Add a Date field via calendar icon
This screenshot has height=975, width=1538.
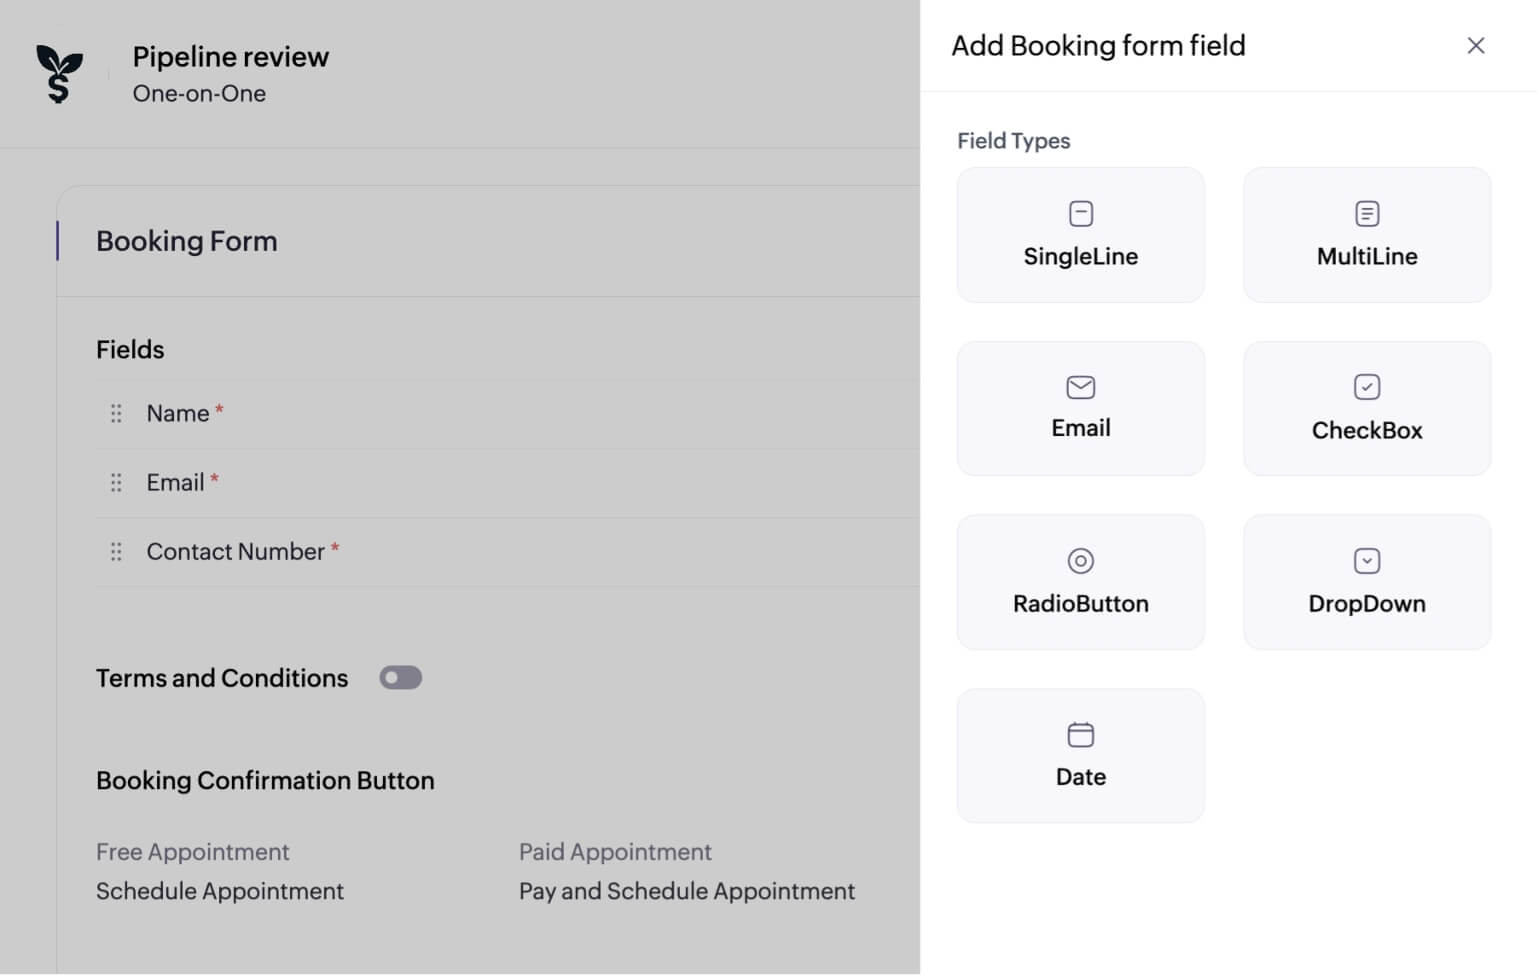(1080, 735)
